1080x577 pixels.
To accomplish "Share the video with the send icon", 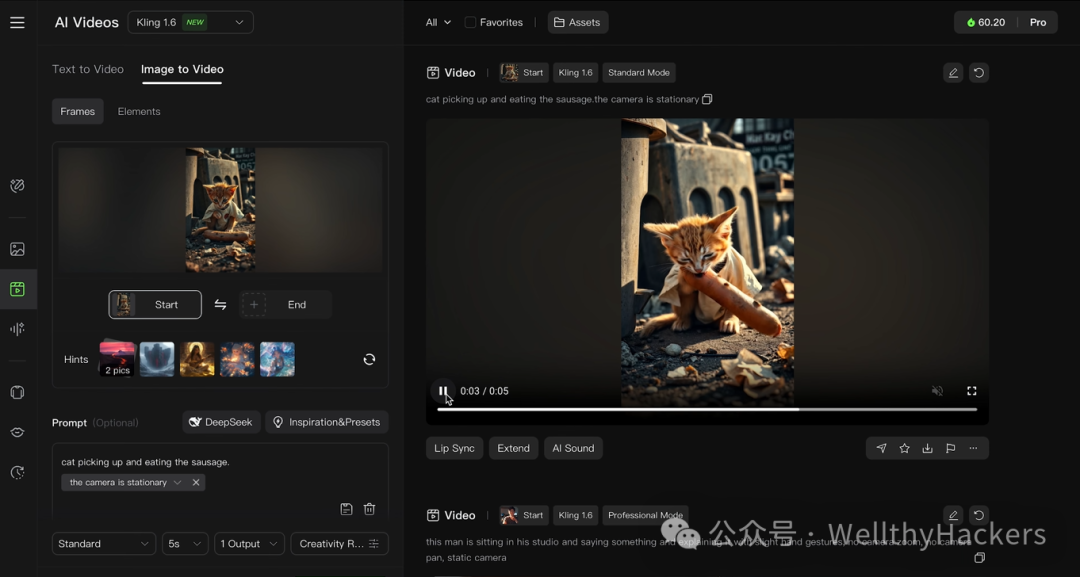I will click(x=882, y=448).
